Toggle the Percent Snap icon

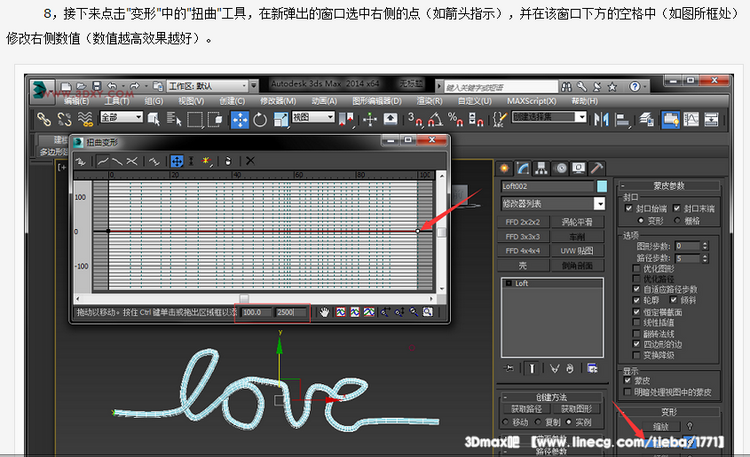tap(455, 119)
